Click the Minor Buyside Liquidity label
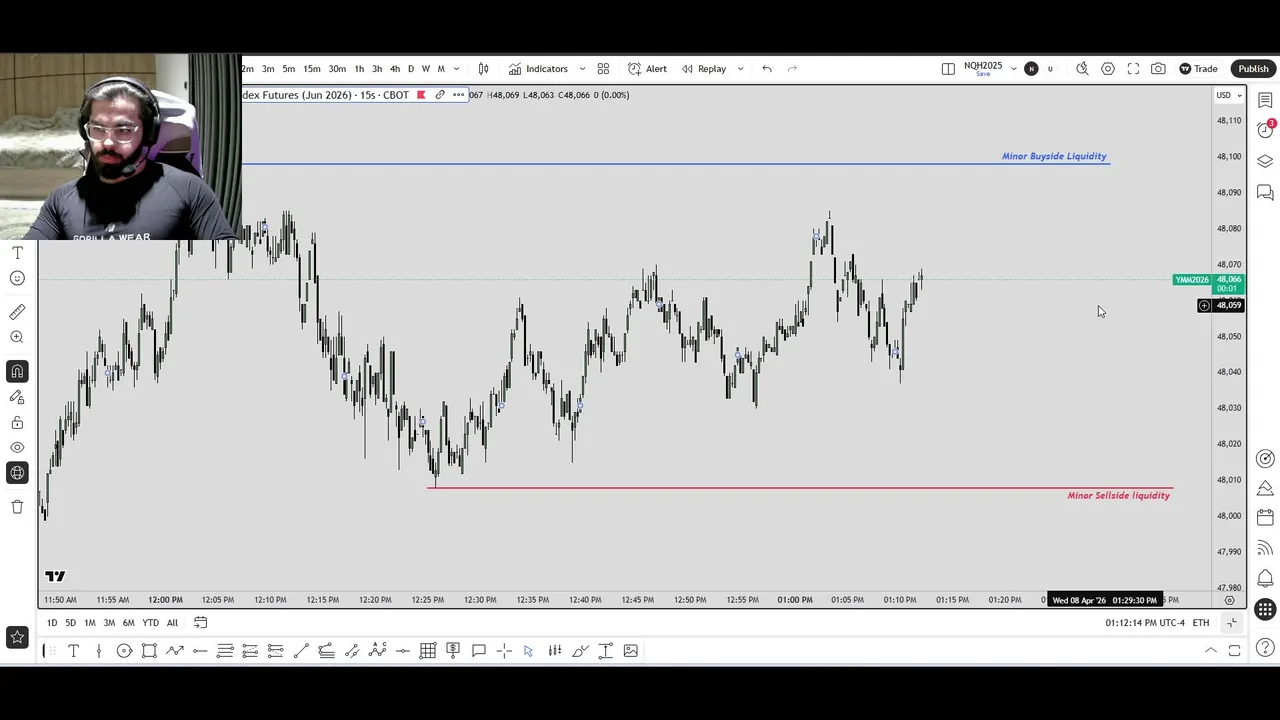 pyautogui.click(x=1054, y=156)
